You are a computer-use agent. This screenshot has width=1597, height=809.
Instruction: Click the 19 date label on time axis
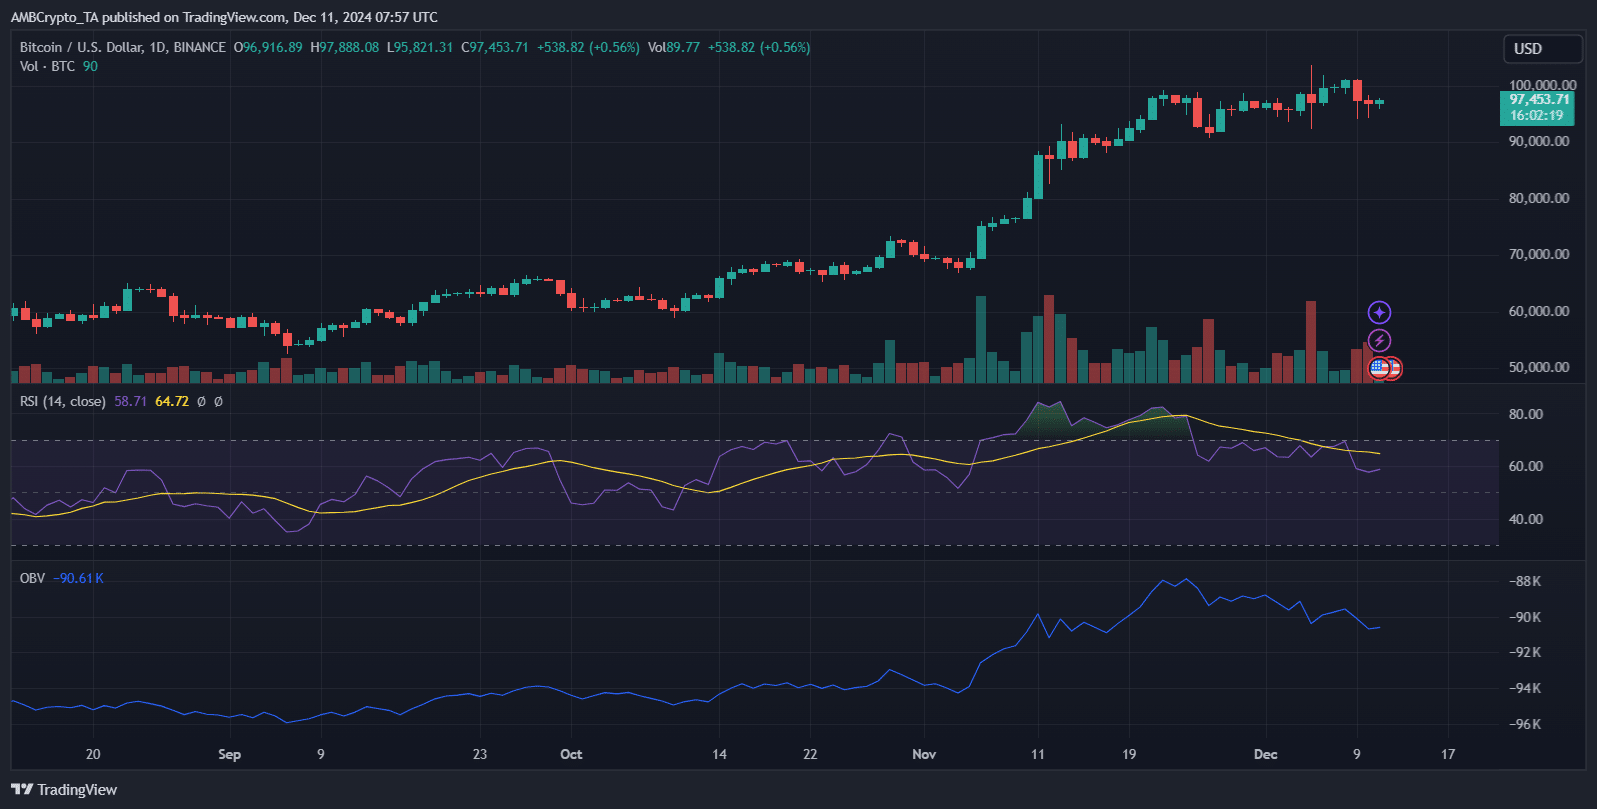pyautogui.click(x=1129, y=754)
